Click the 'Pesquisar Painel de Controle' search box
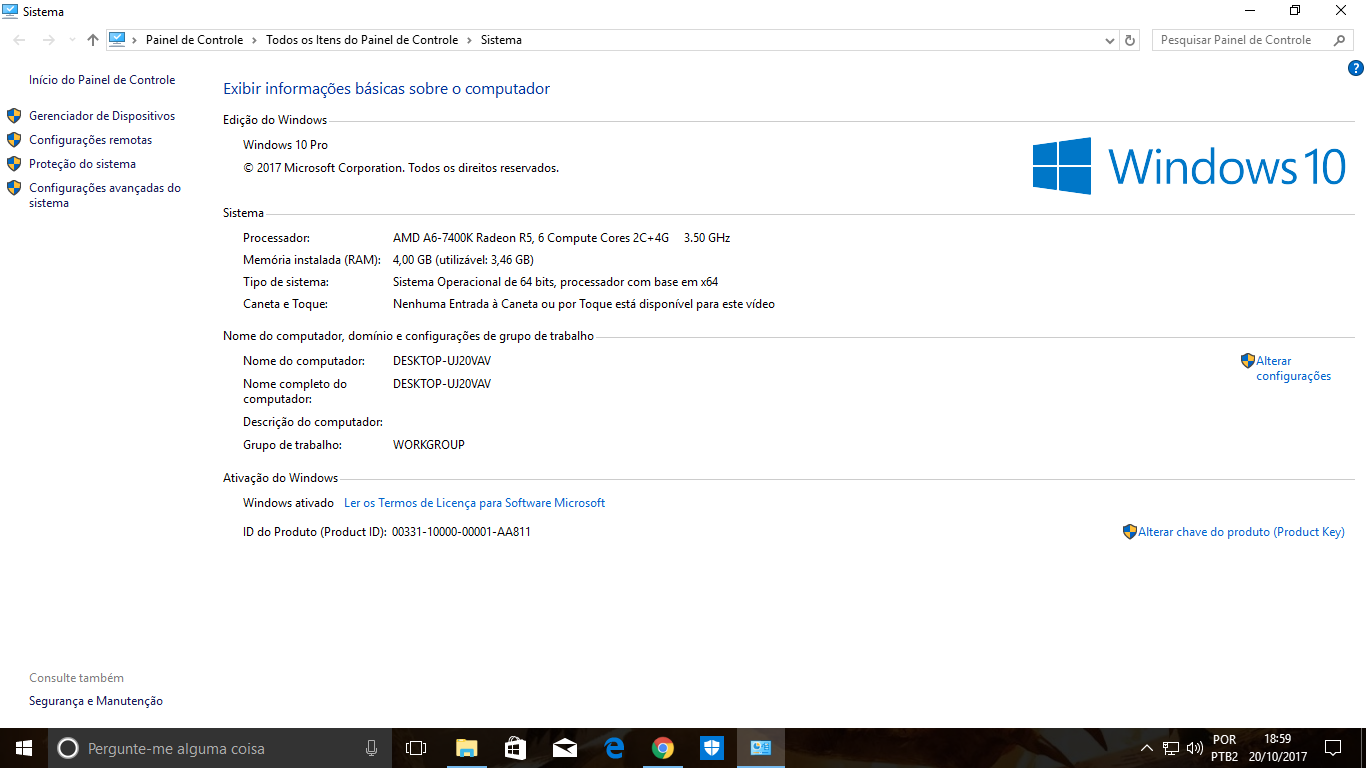This screenshot has height=768, width=1366. (x=1240, y=40)
